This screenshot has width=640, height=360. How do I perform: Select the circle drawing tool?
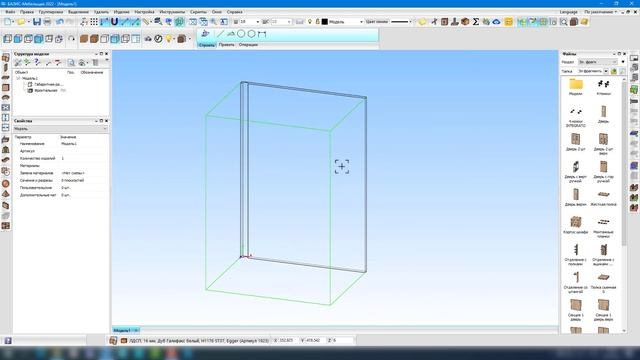tap(241, 34)
